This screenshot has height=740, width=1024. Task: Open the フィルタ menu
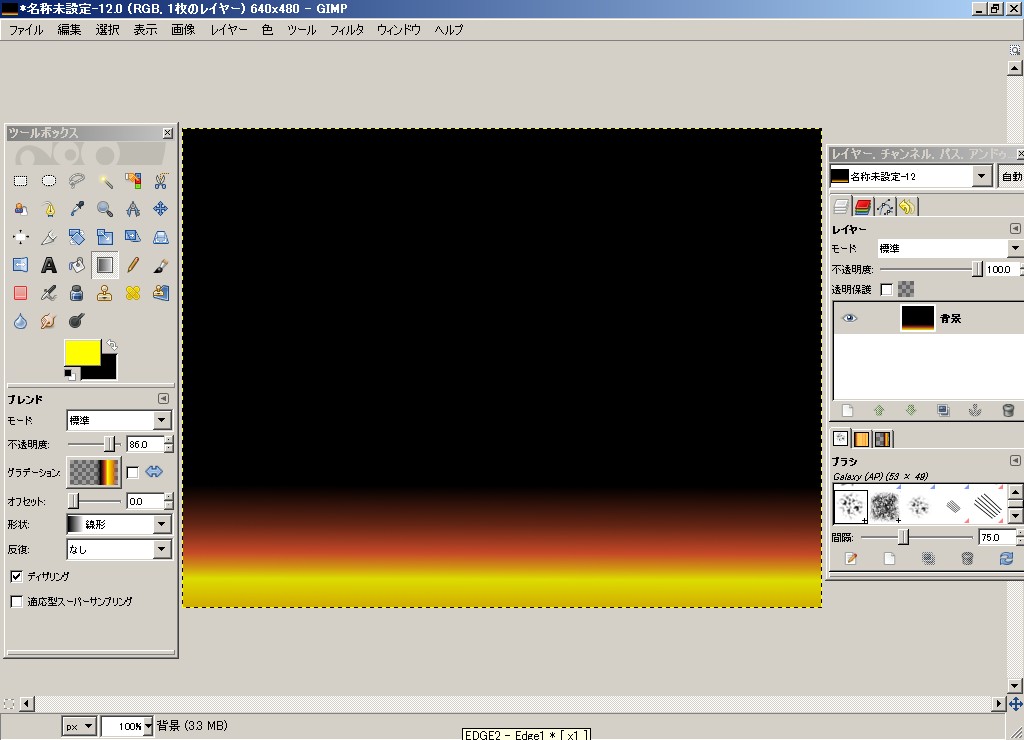[347, 30]
